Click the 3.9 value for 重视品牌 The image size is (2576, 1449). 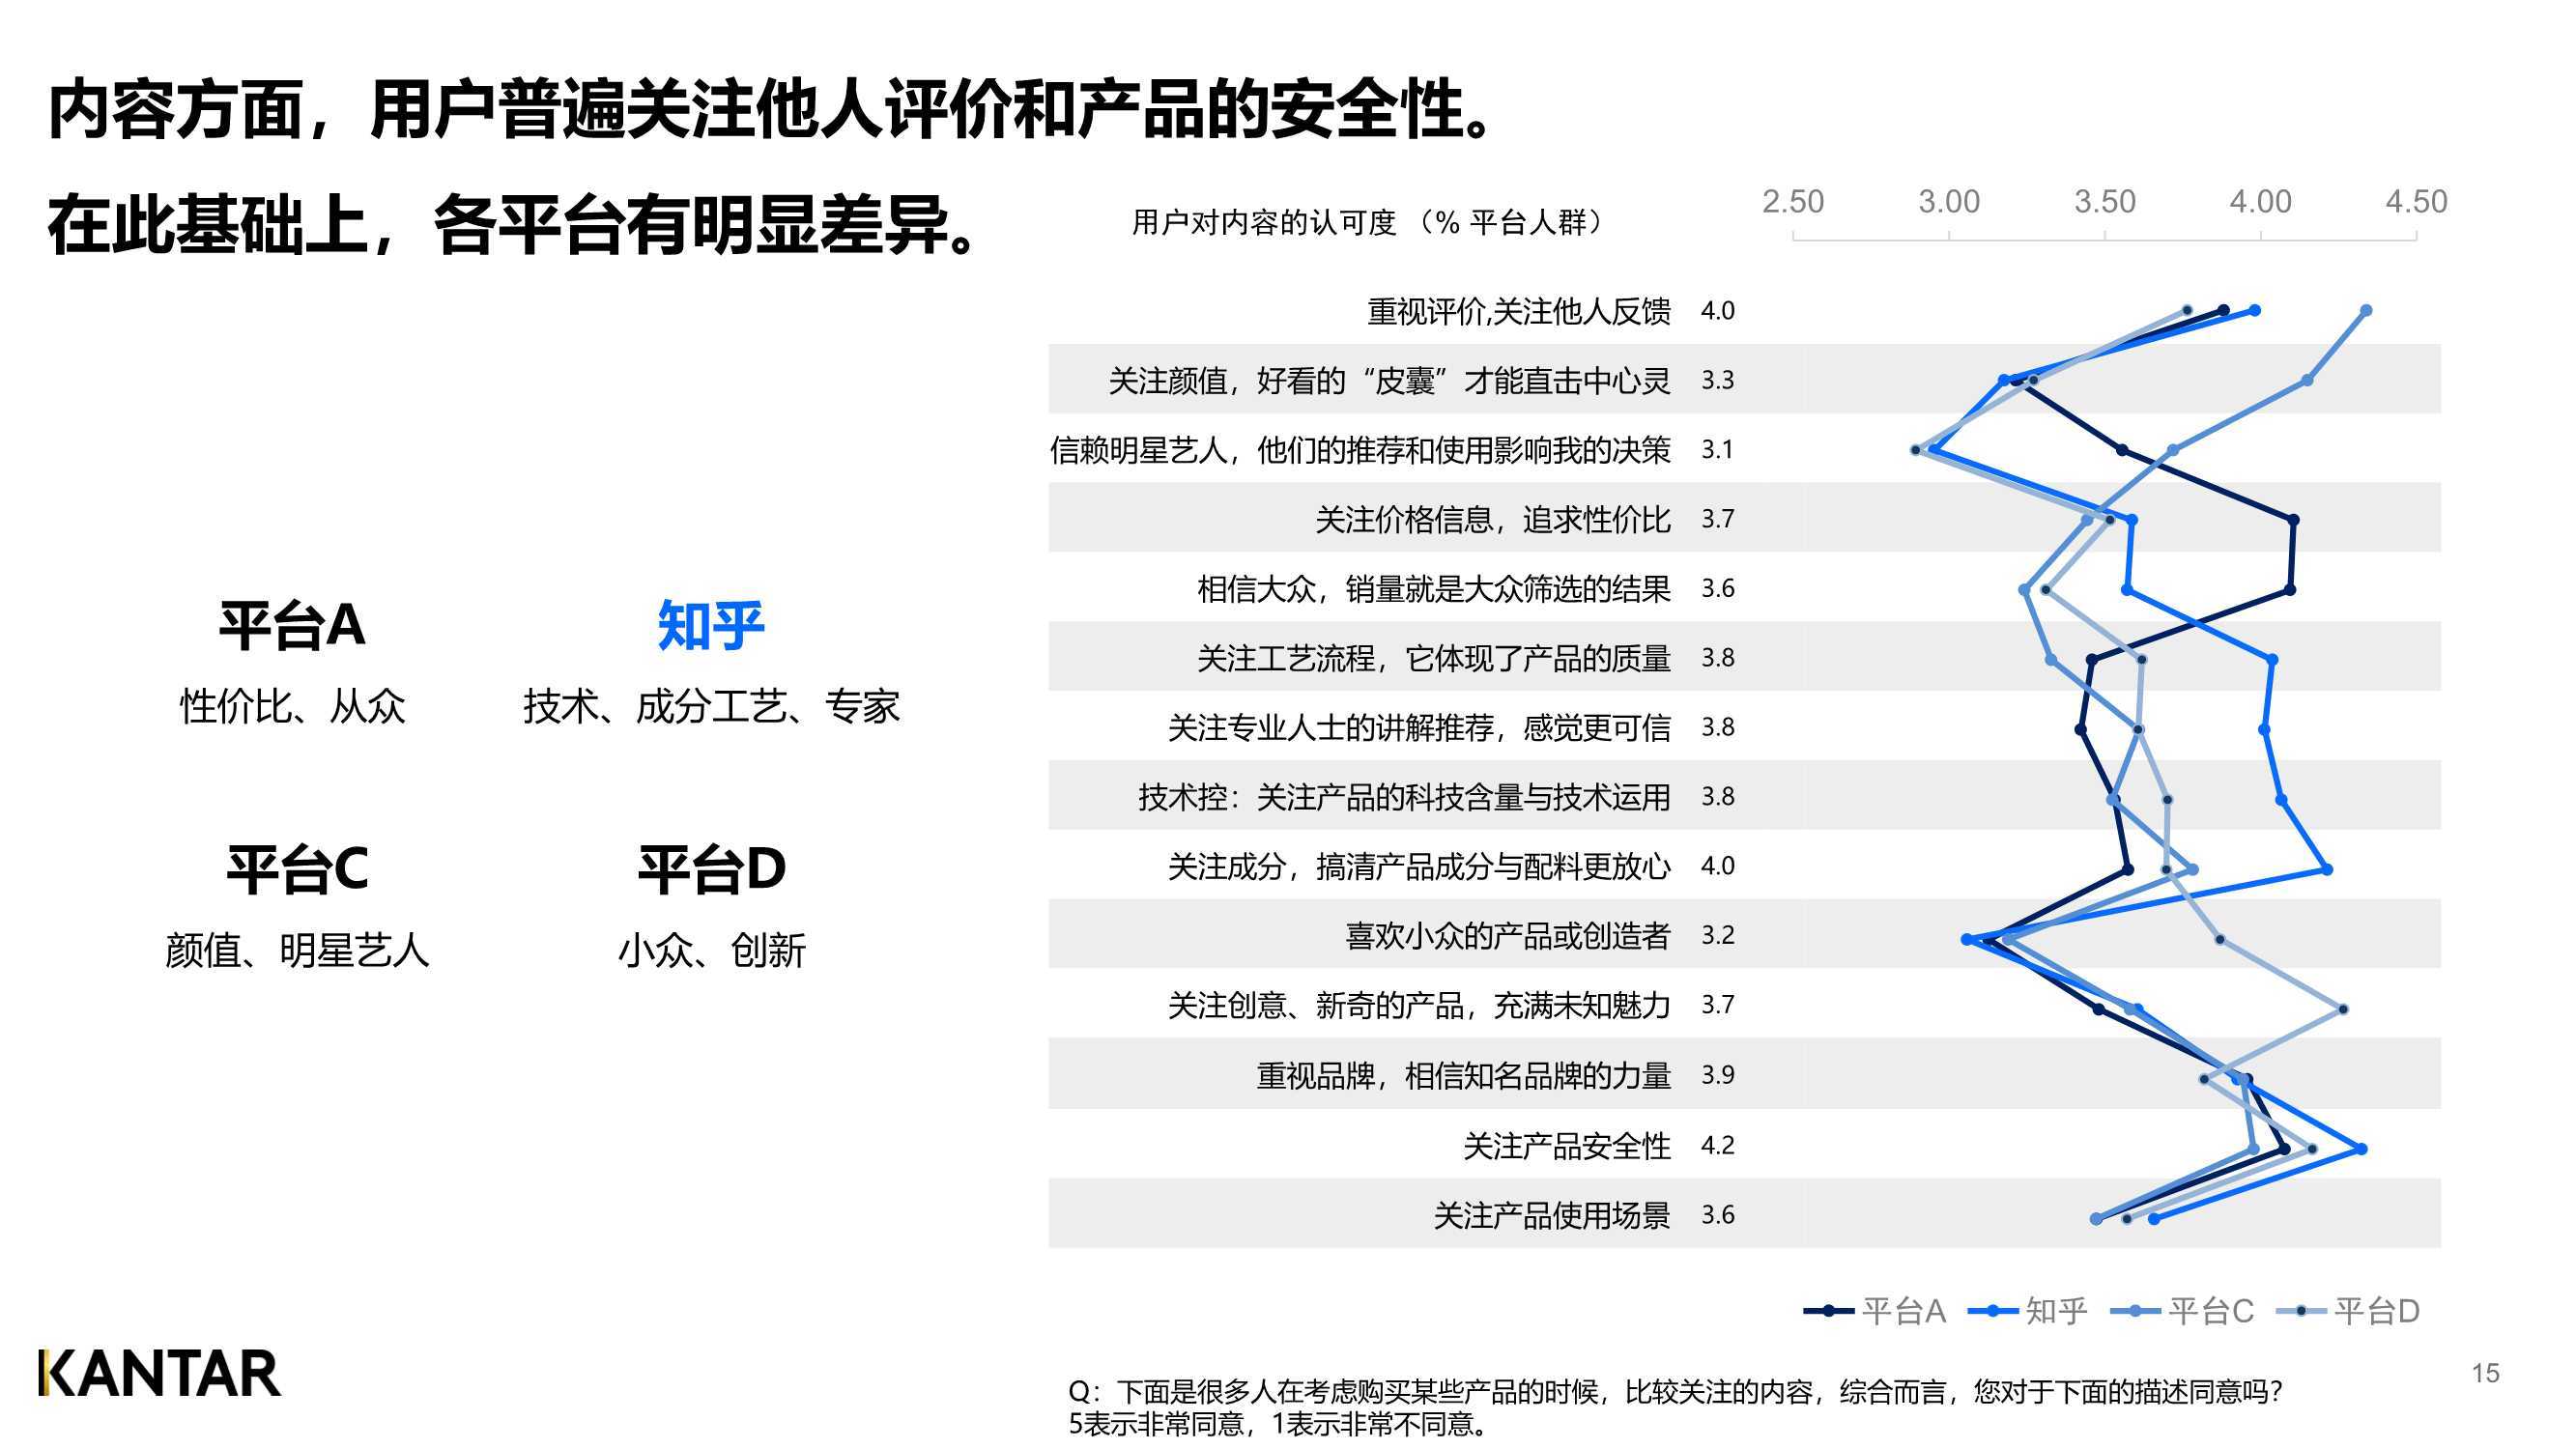pos(1718,1075)
